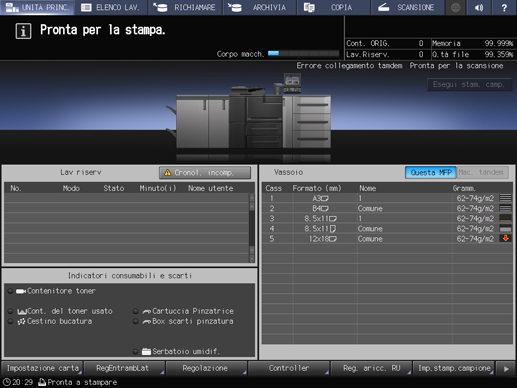
Task: Select tray 1 A3 row
Action: click(x=387, y=198)
